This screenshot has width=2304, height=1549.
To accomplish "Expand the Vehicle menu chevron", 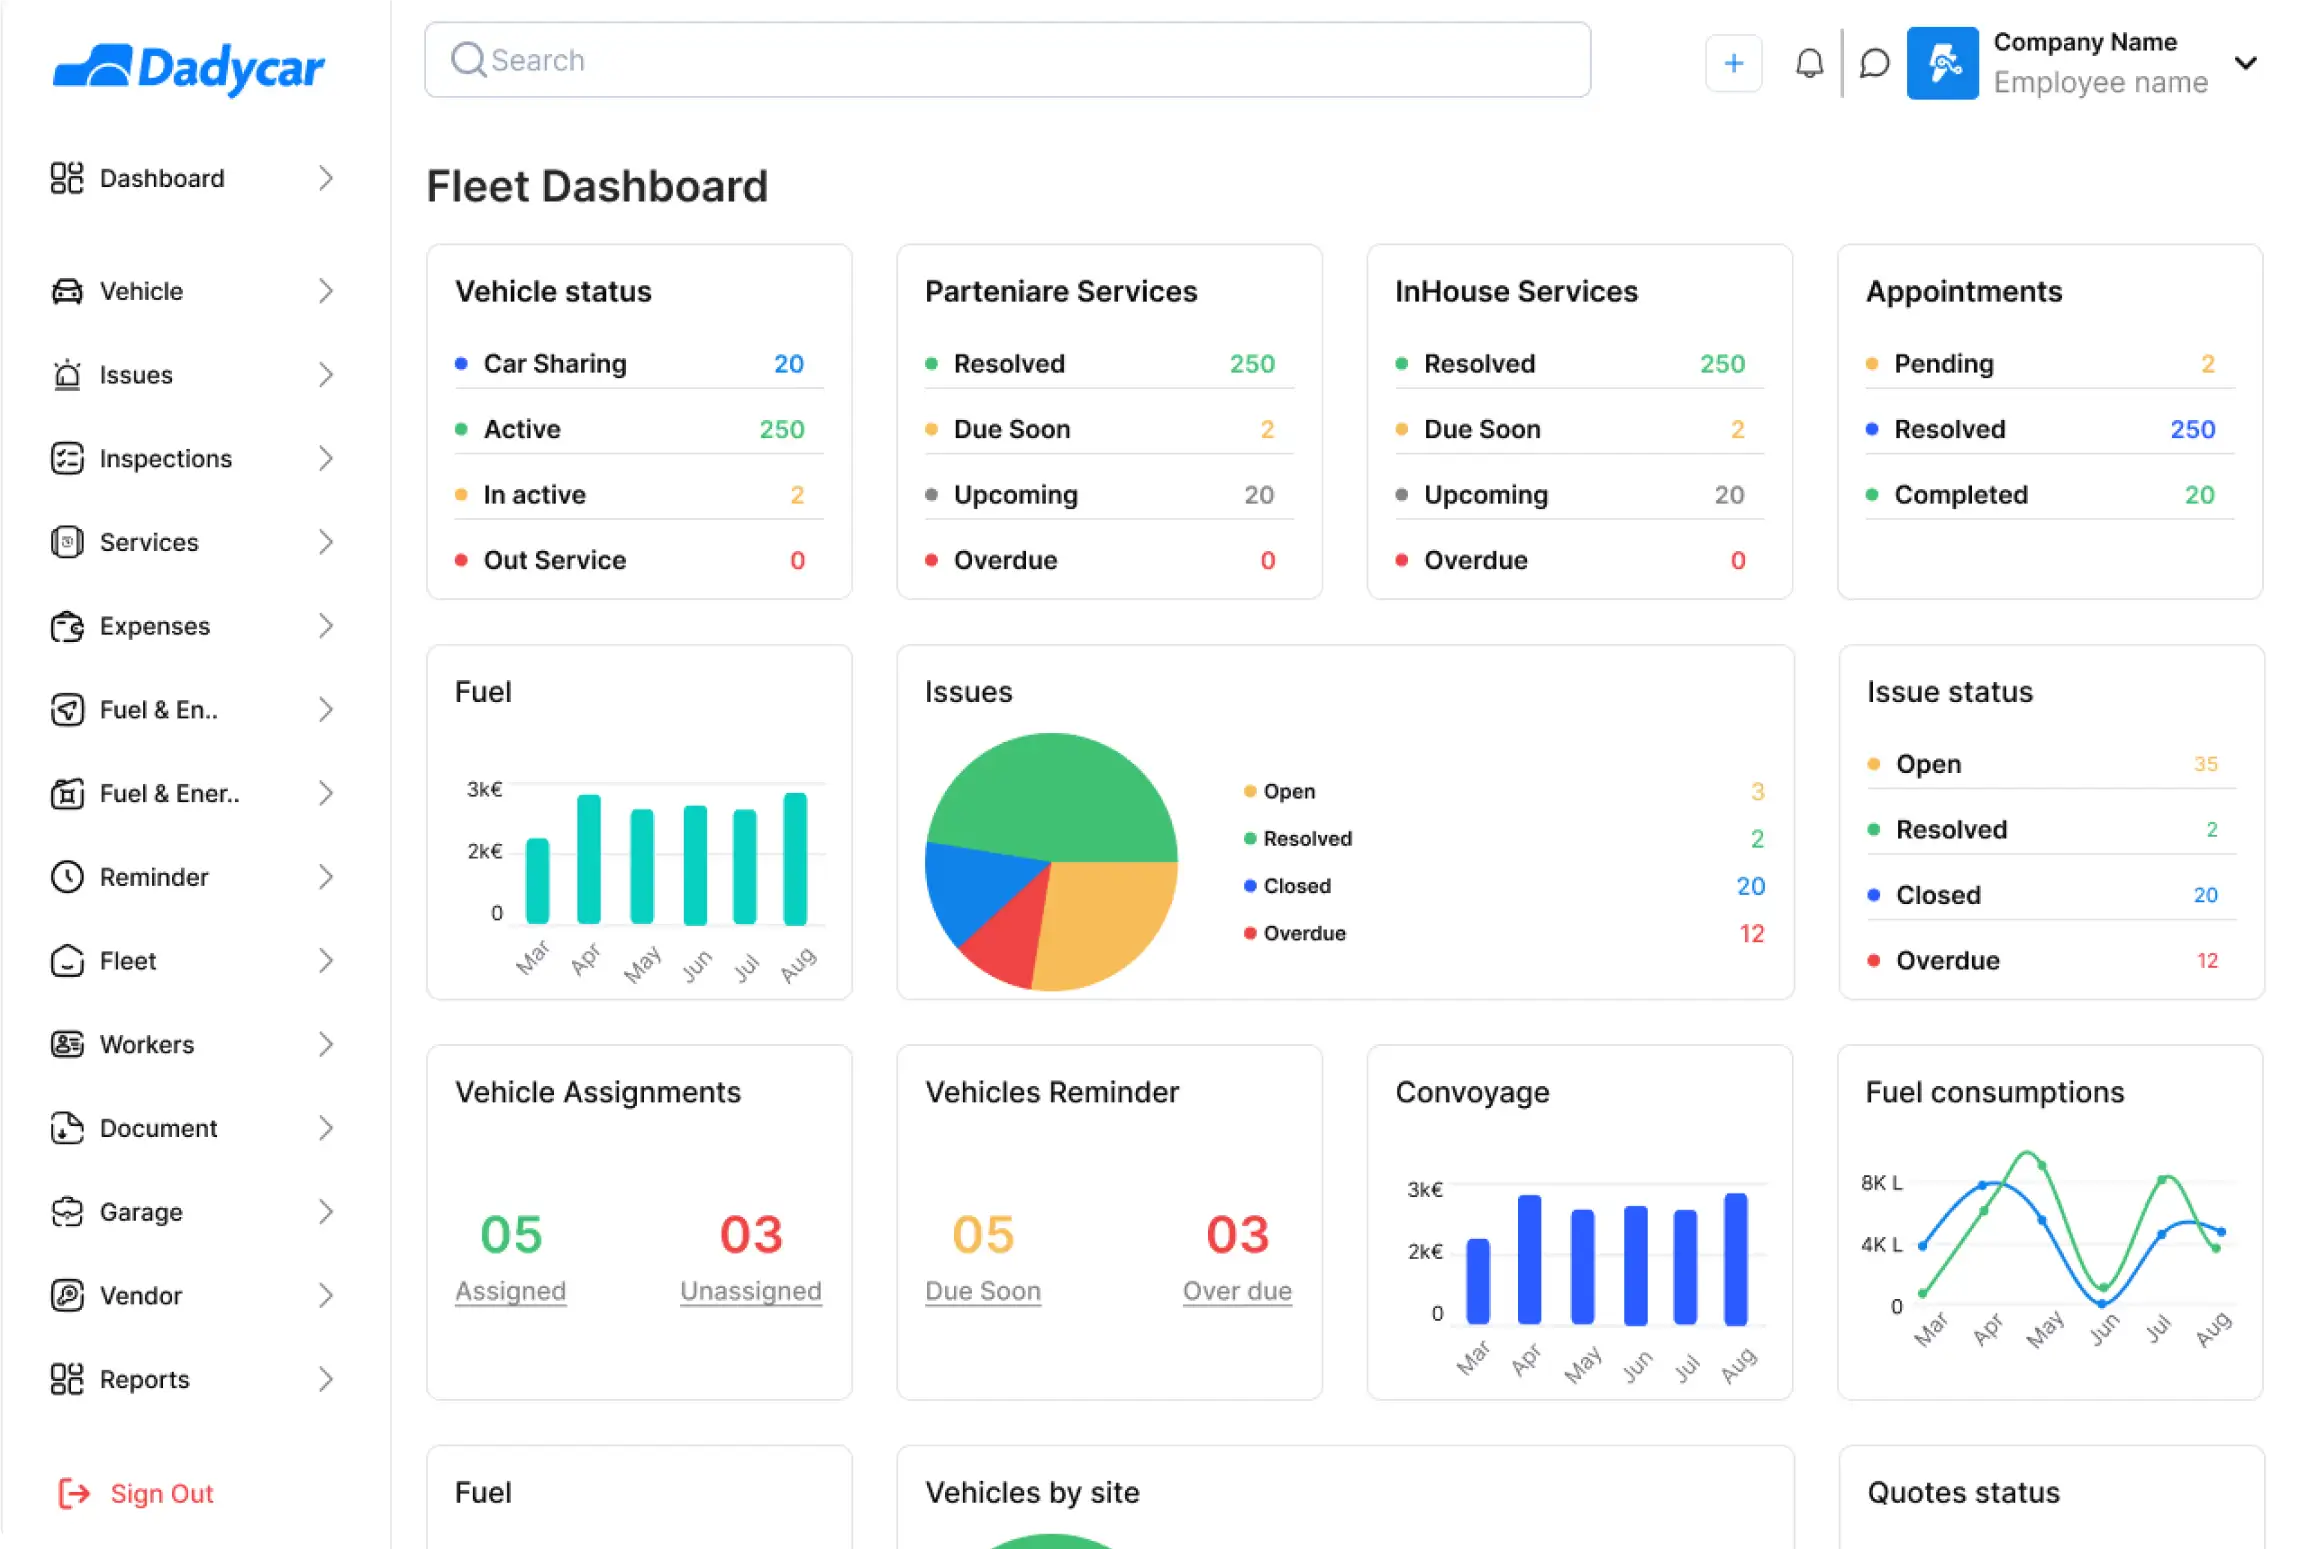I will [325, 291].
